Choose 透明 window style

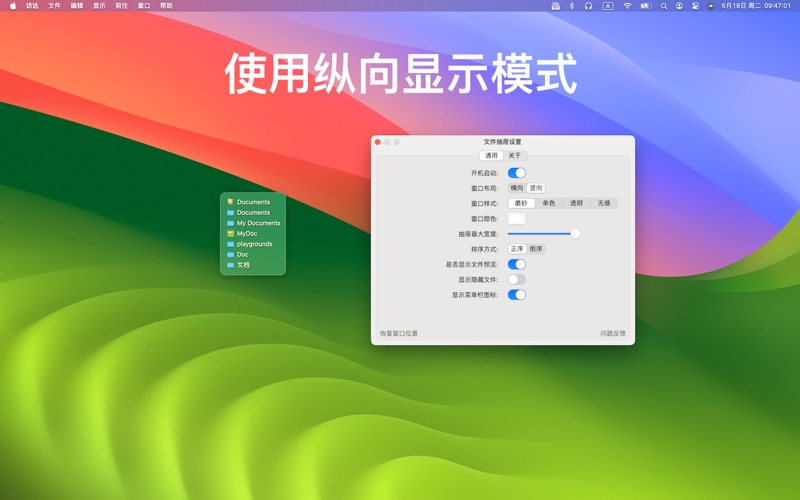[576, 203]
